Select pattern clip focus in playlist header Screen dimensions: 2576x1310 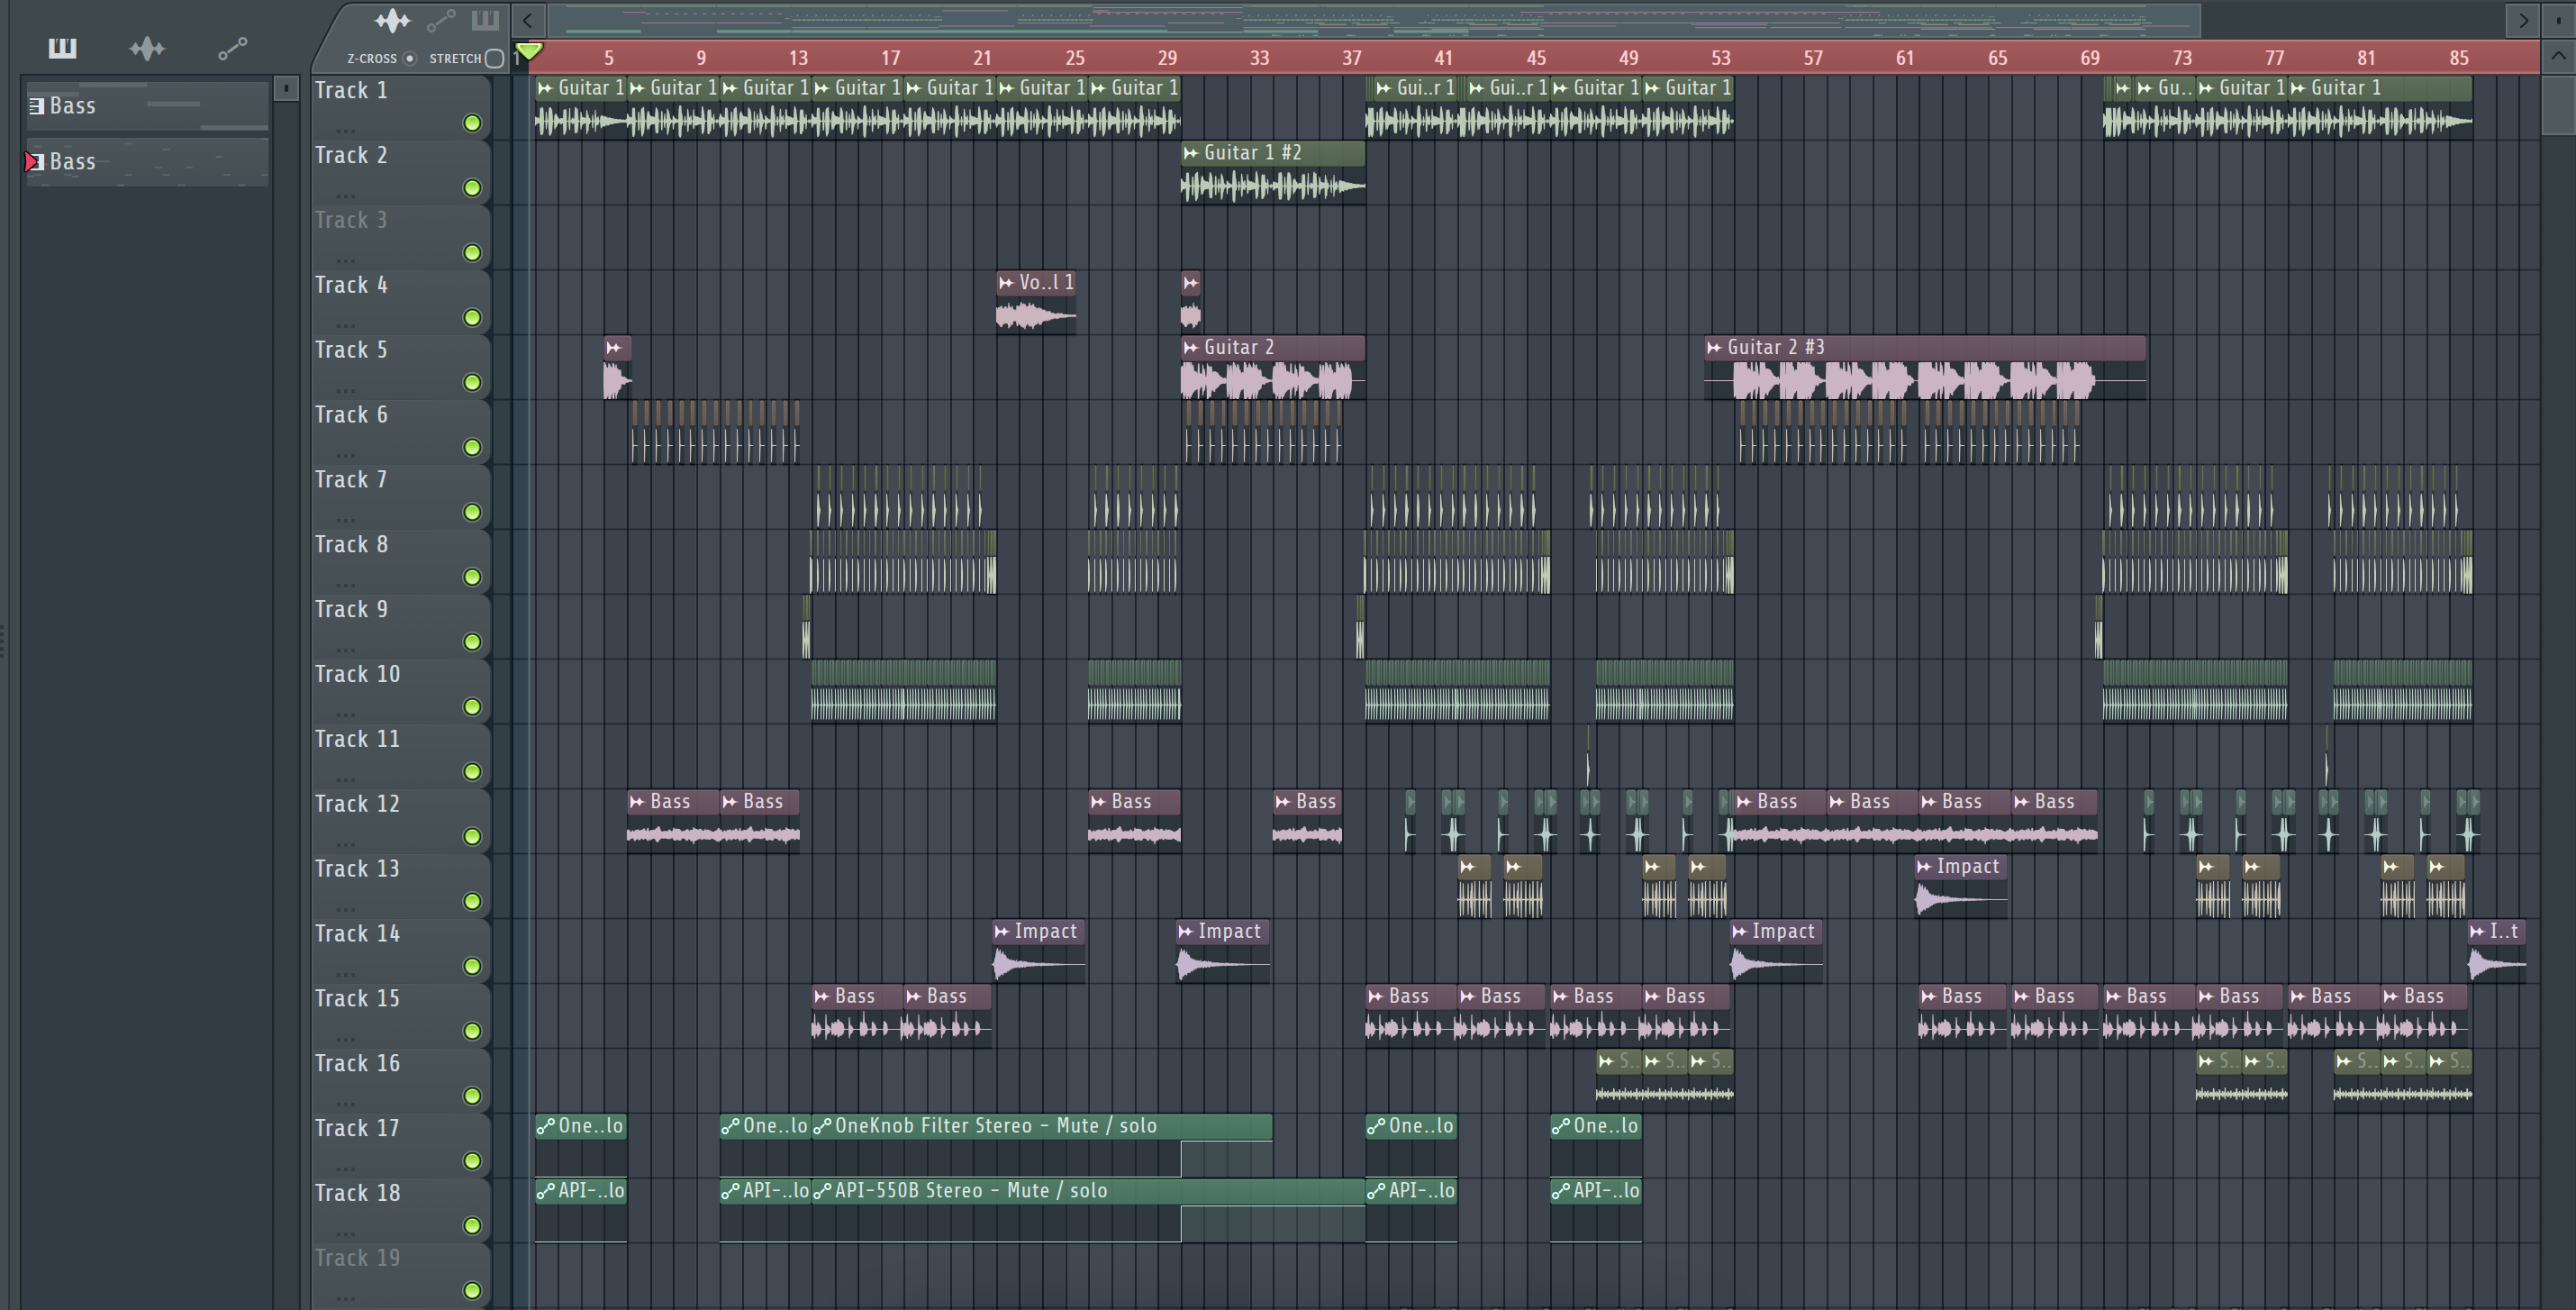point(485,20)
